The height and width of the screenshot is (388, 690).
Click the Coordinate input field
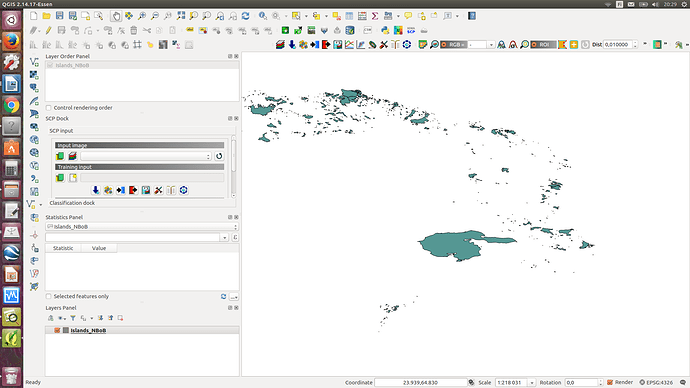[x=420, y=383]
